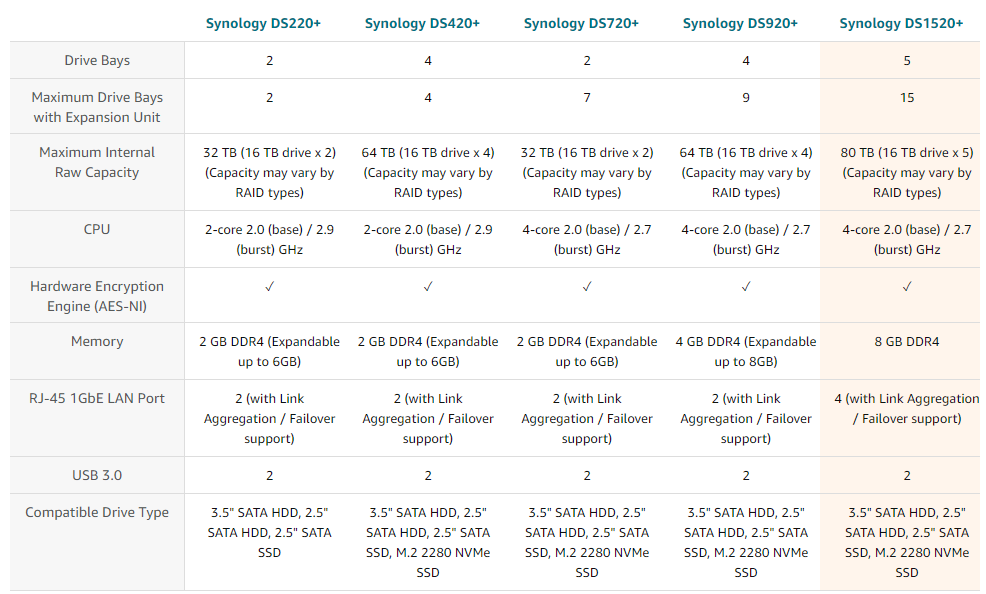Select the Drive Bays row label
The image size is (986, 594).
(x=97, y=61)
